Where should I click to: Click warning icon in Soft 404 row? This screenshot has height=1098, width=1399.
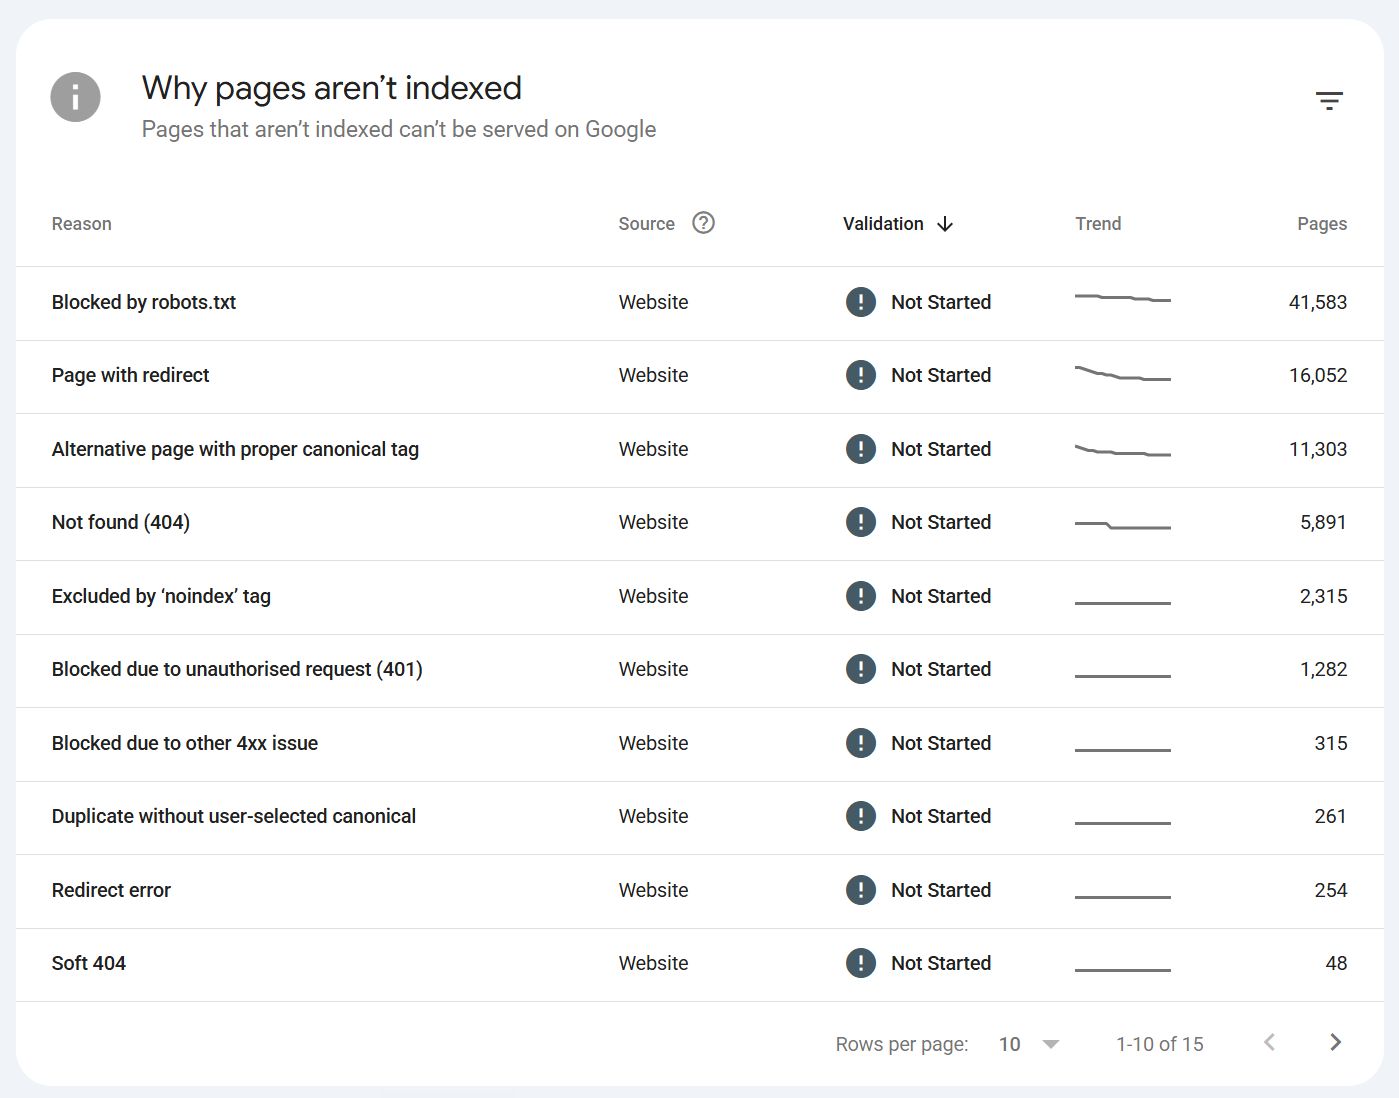tap(861, 963)
